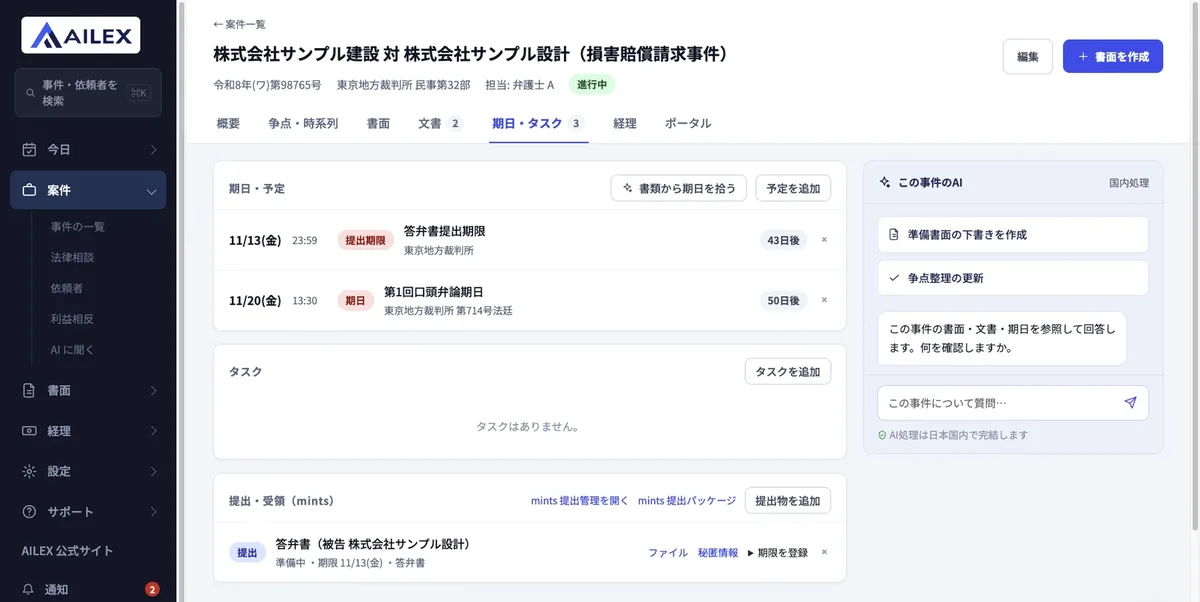Click the document icon in 準備書面の下書きを作成
The height and width of the screenshot is (602, 1200).
895,235
